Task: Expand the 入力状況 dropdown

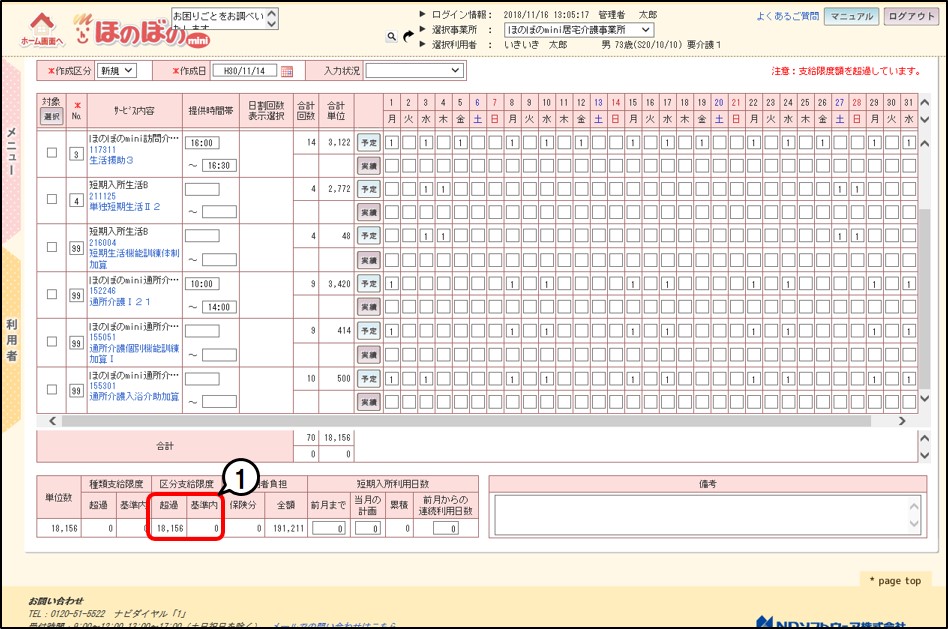Action: [415, 71]
